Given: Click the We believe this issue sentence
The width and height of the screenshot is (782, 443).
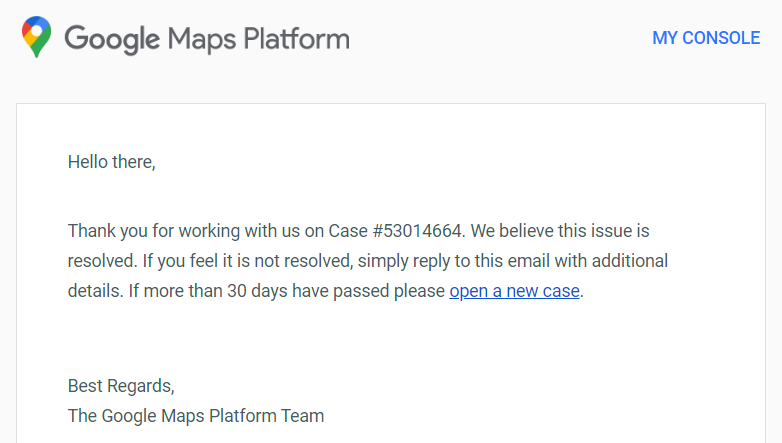Looking at the screenshot, I should (560, 231).
